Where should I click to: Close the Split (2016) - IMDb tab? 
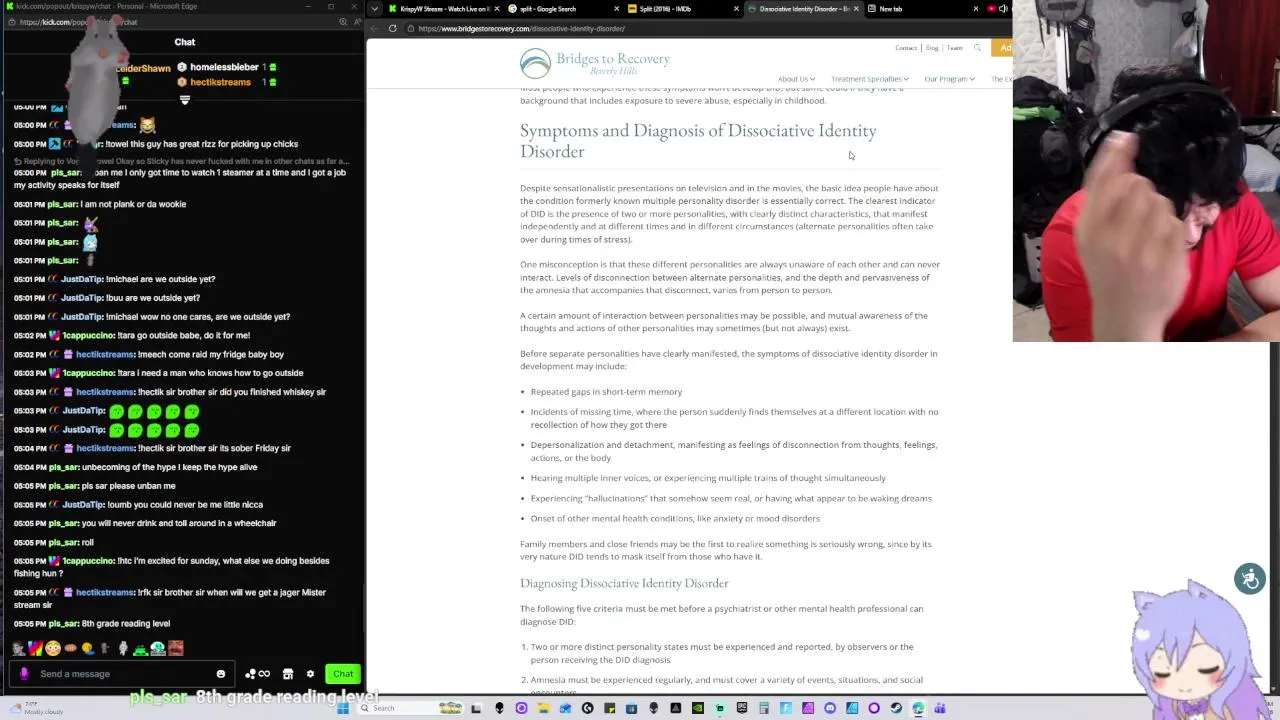737,9
